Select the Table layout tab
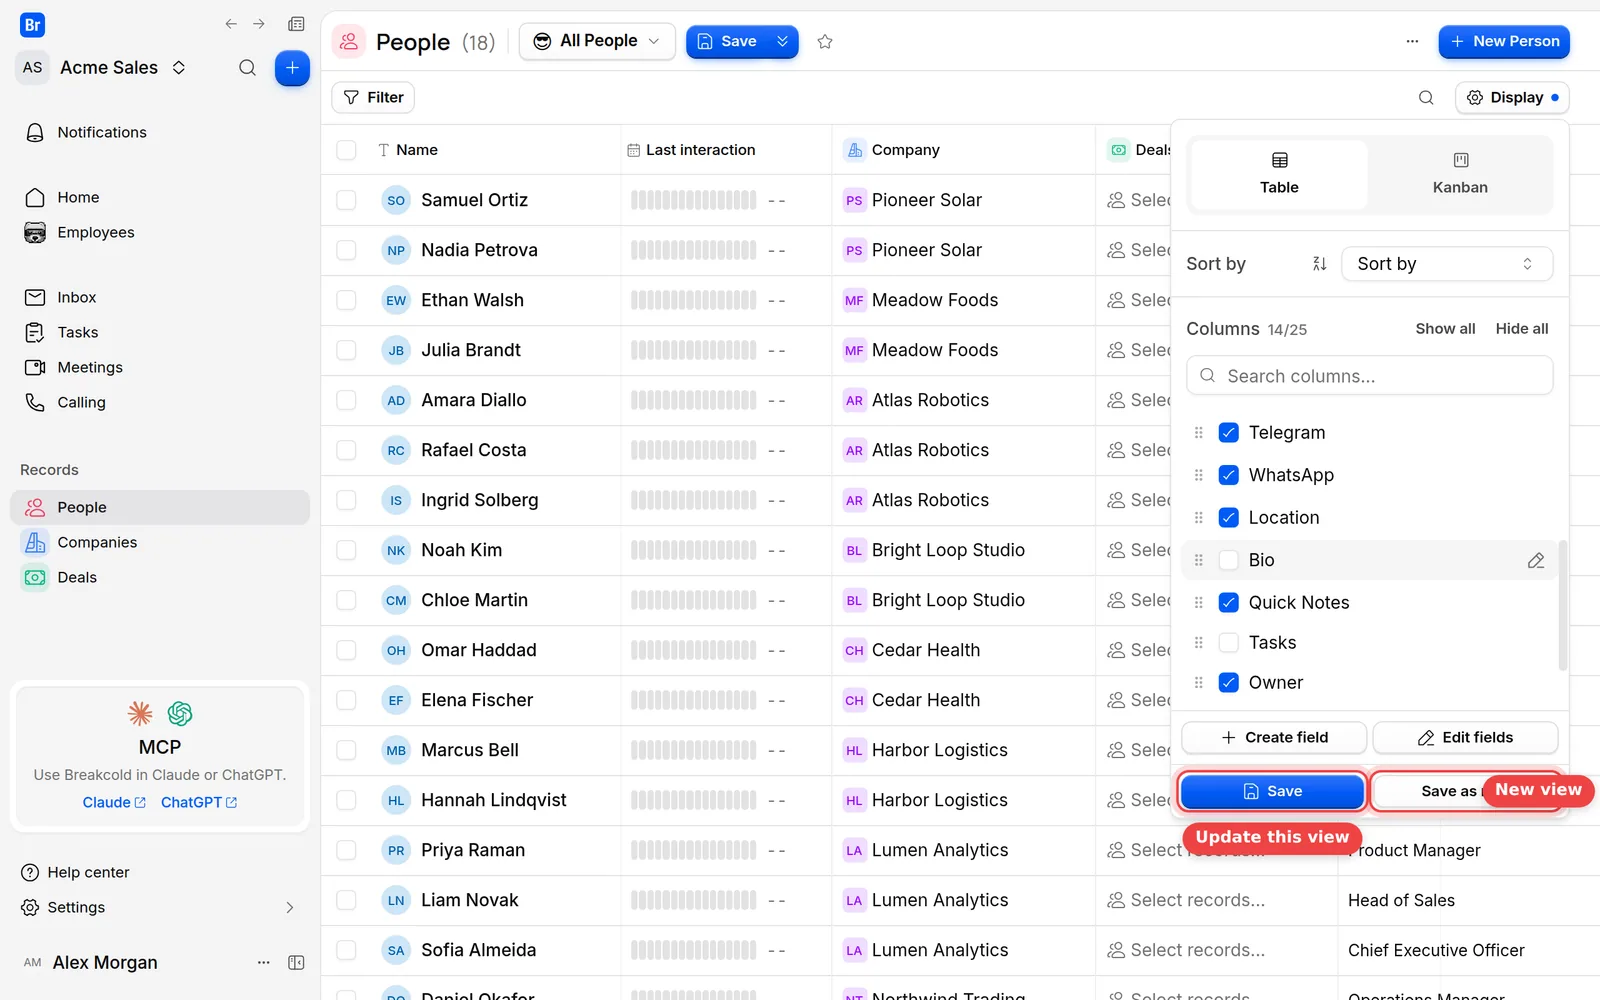The height and width of the screenshot is (1000, 1600). (x=1279, y=174)
